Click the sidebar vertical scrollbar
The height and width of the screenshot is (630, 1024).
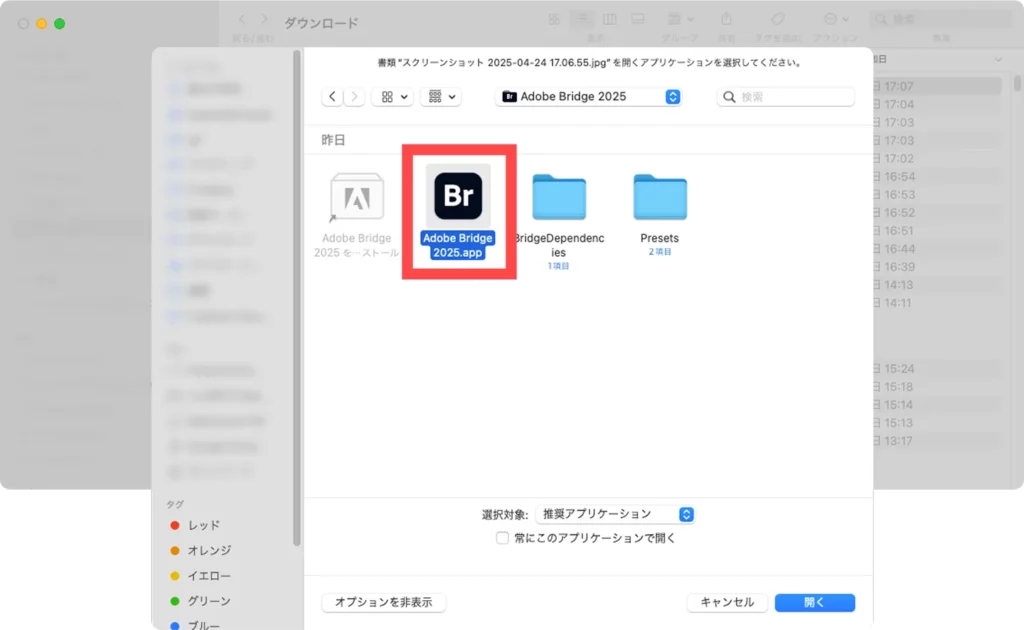click(296, 300)
